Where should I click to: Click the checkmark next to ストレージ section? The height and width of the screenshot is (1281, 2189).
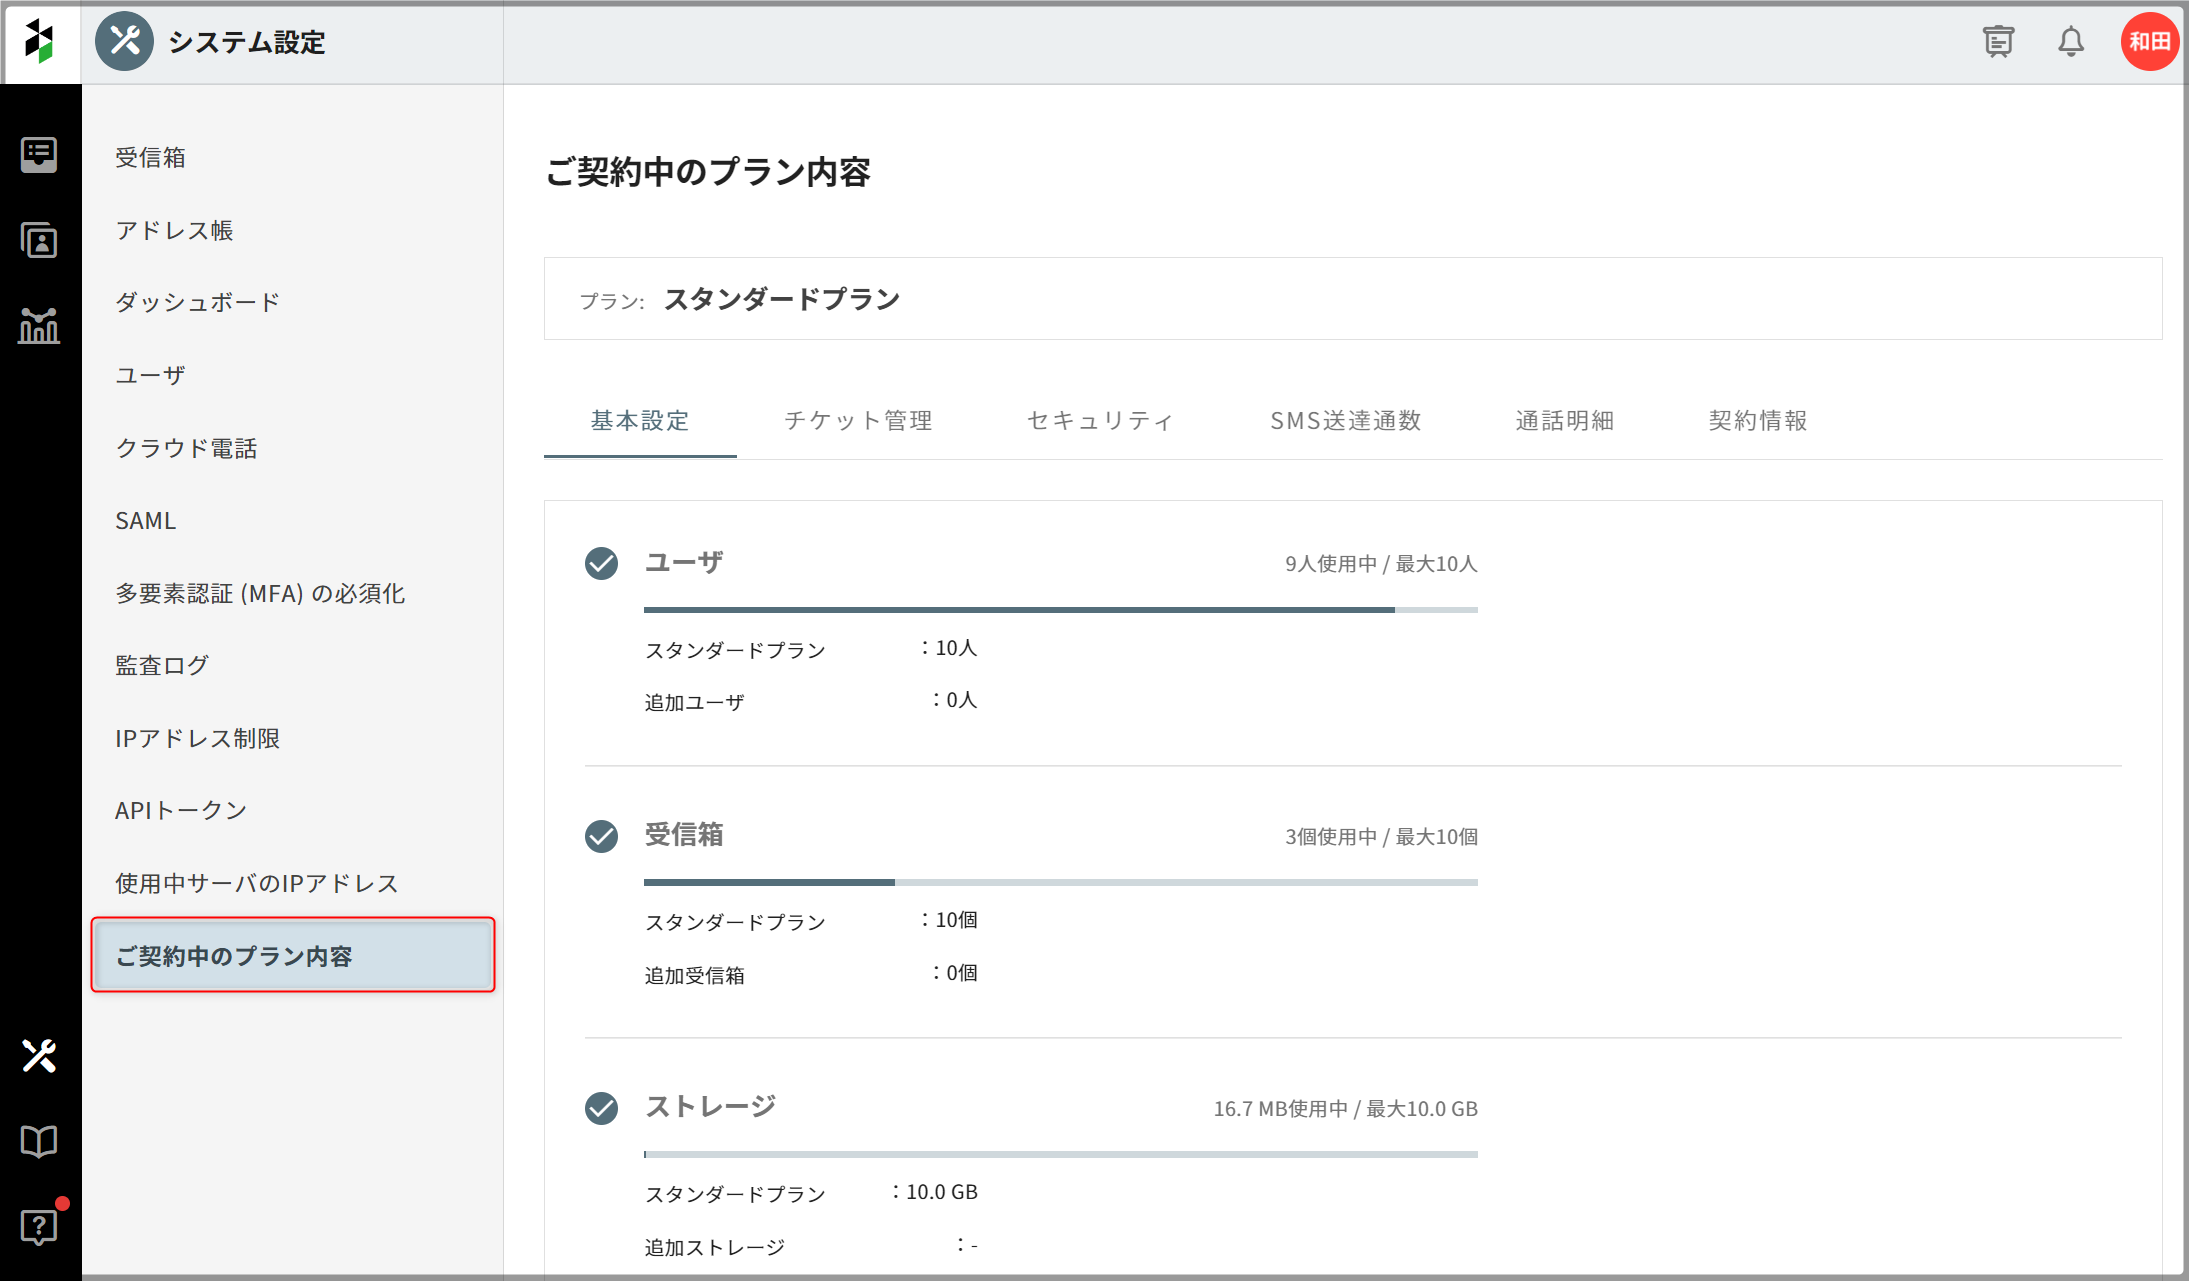point(601,1108)
